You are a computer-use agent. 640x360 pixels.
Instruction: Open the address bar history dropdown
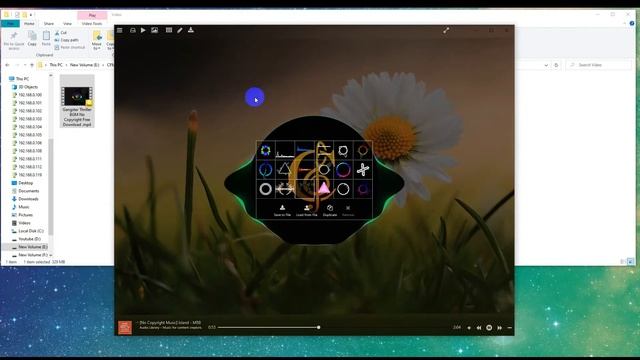click(546, 65)
